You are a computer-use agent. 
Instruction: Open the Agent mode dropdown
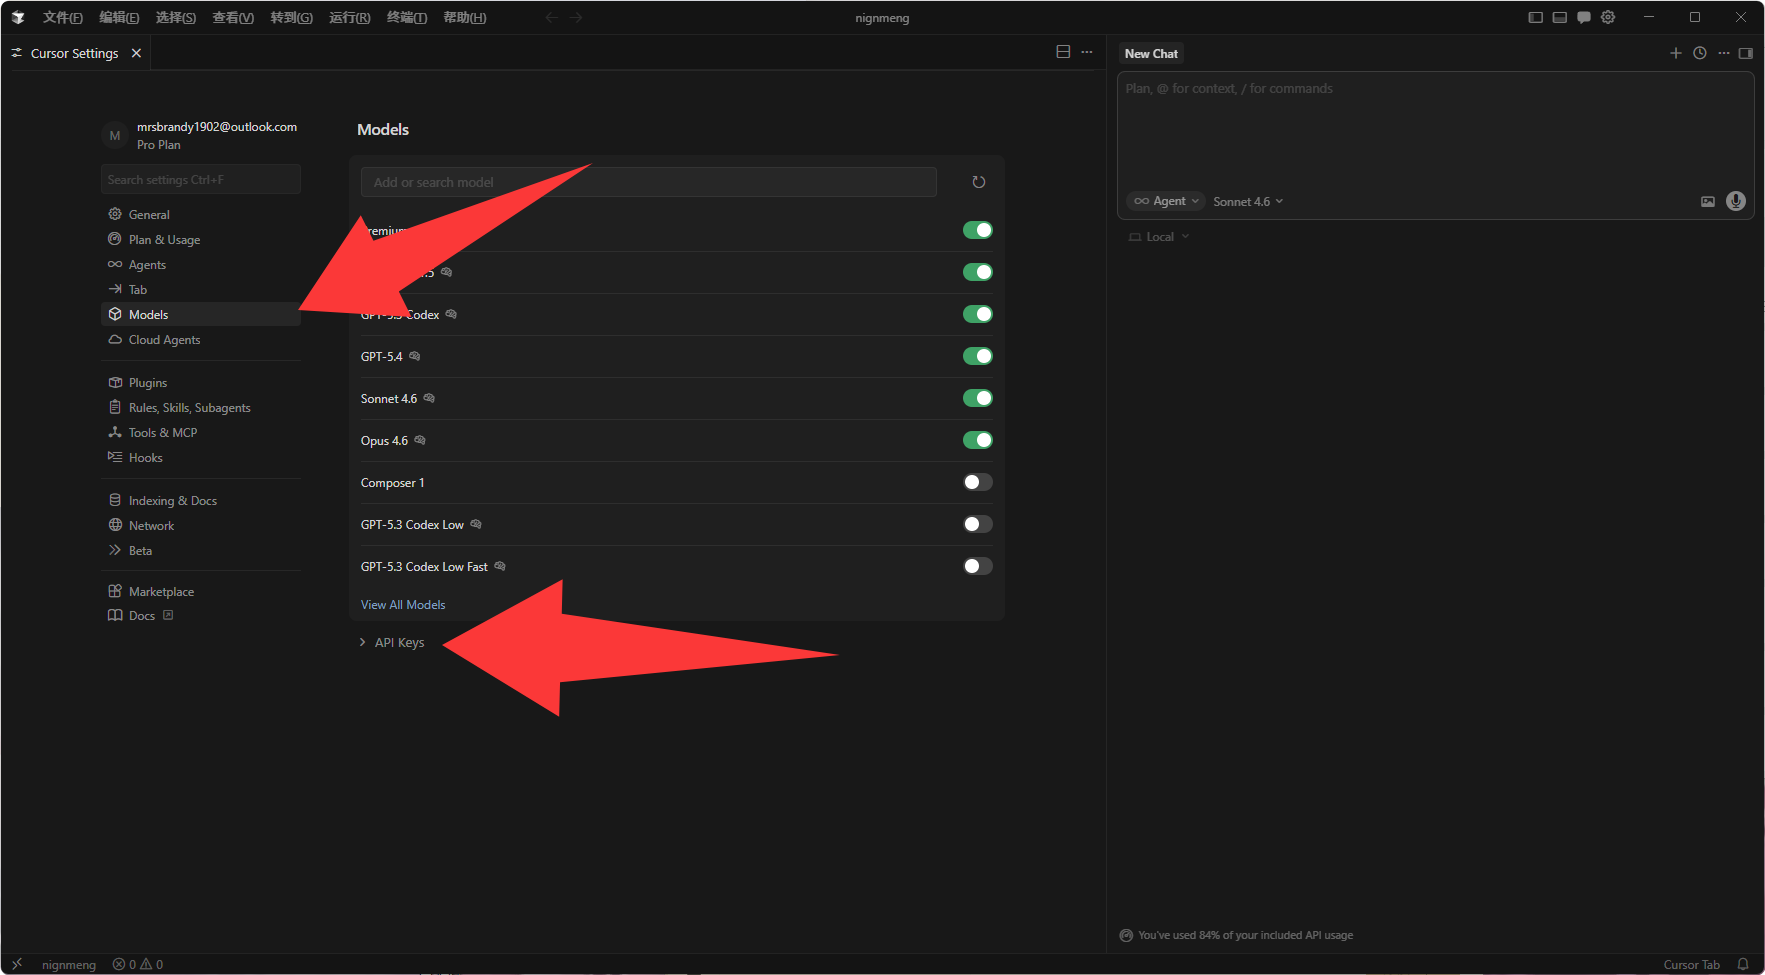1166,201
